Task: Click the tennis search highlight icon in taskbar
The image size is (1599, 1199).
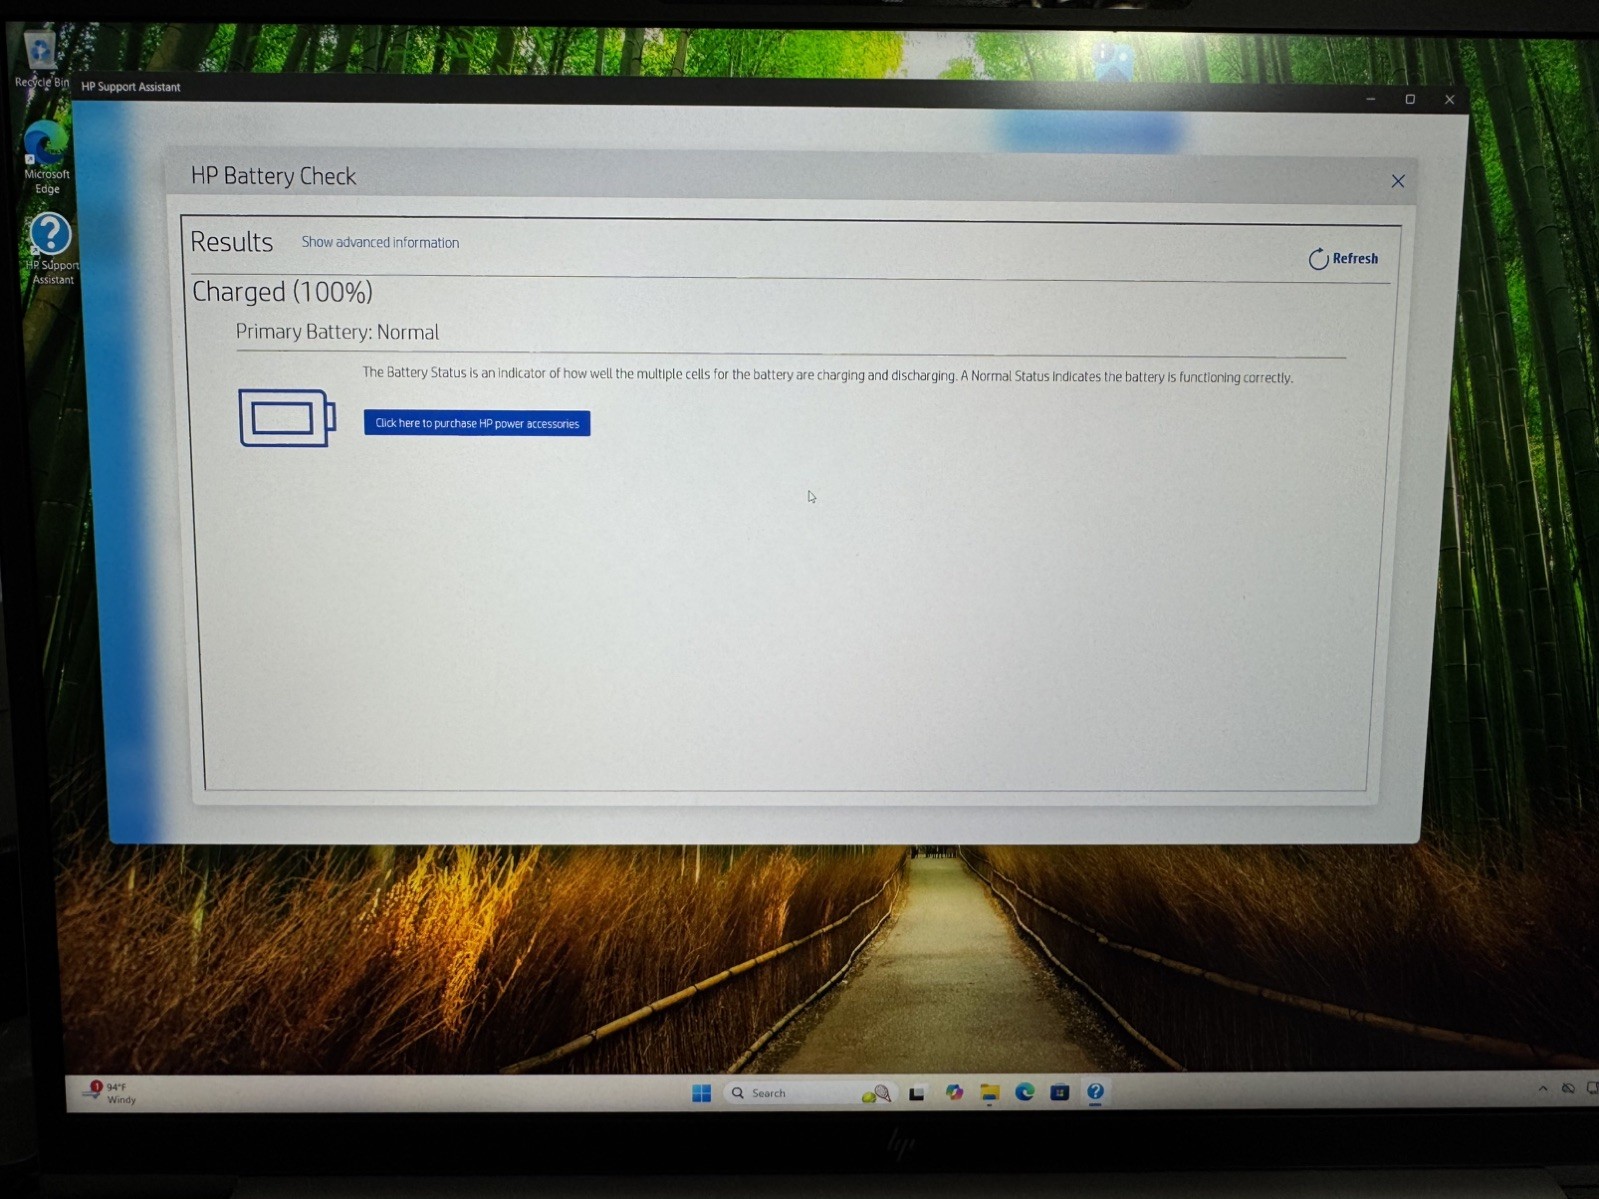Action: pos(876,1094)
